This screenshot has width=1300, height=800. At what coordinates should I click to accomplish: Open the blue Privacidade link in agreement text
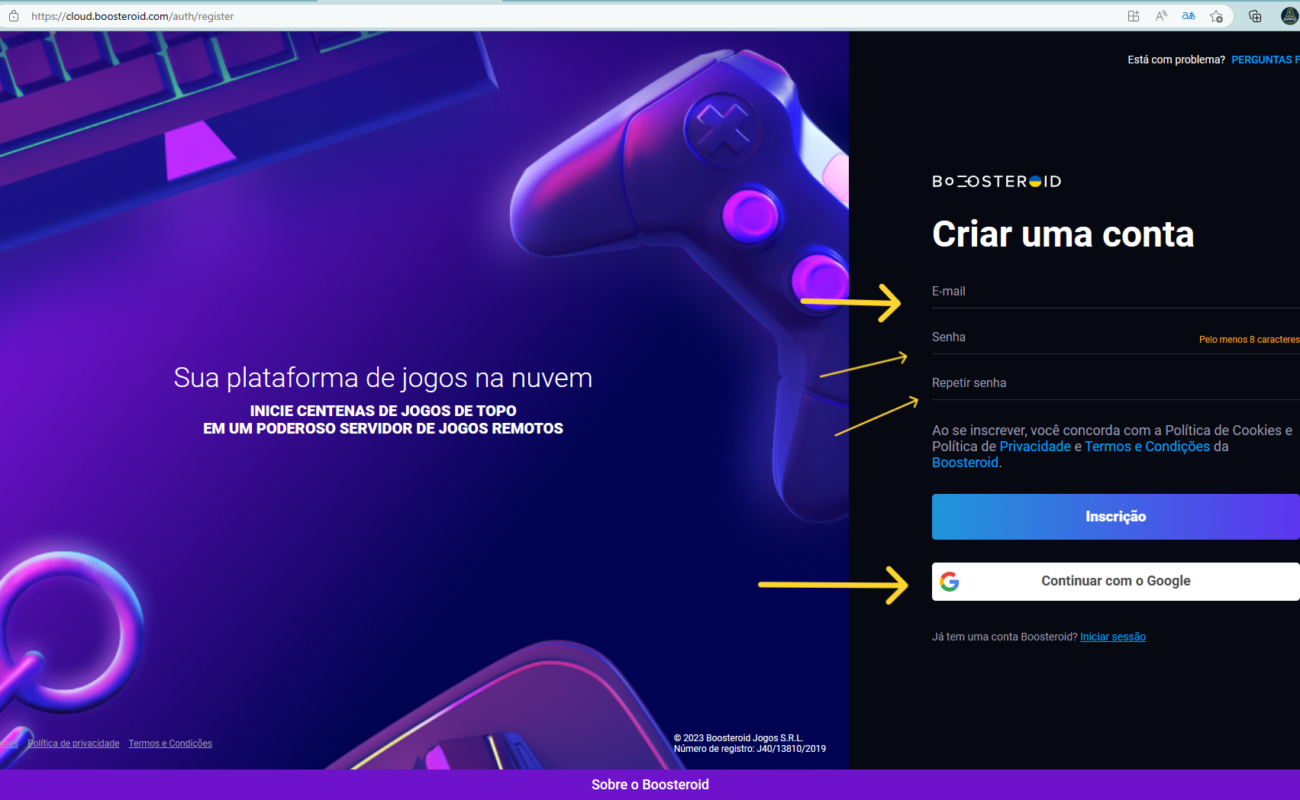click(x=1035, y=446)
